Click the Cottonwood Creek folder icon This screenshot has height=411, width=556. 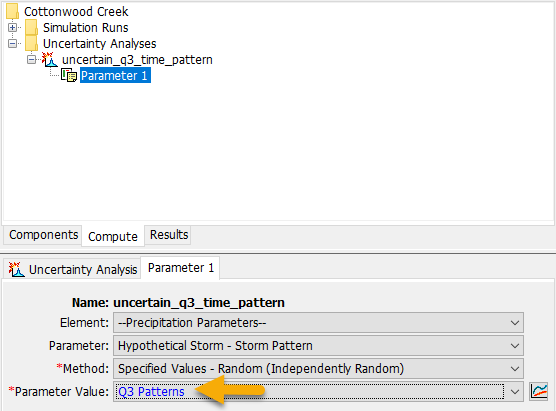click(x=12, y=11)
